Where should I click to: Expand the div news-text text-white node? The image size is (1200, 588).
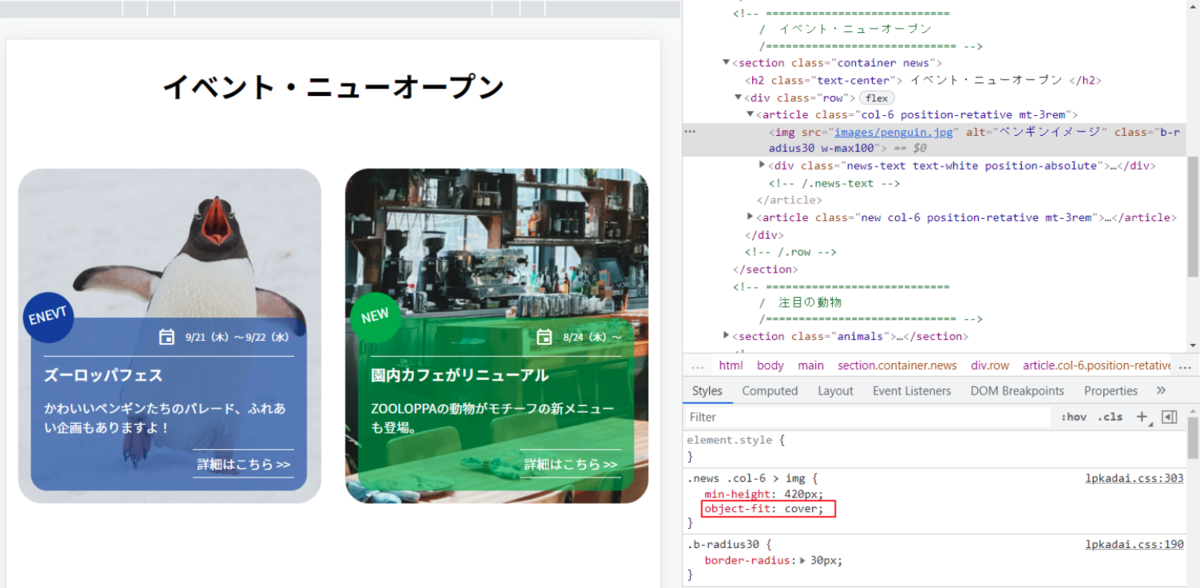pos(763,165)
